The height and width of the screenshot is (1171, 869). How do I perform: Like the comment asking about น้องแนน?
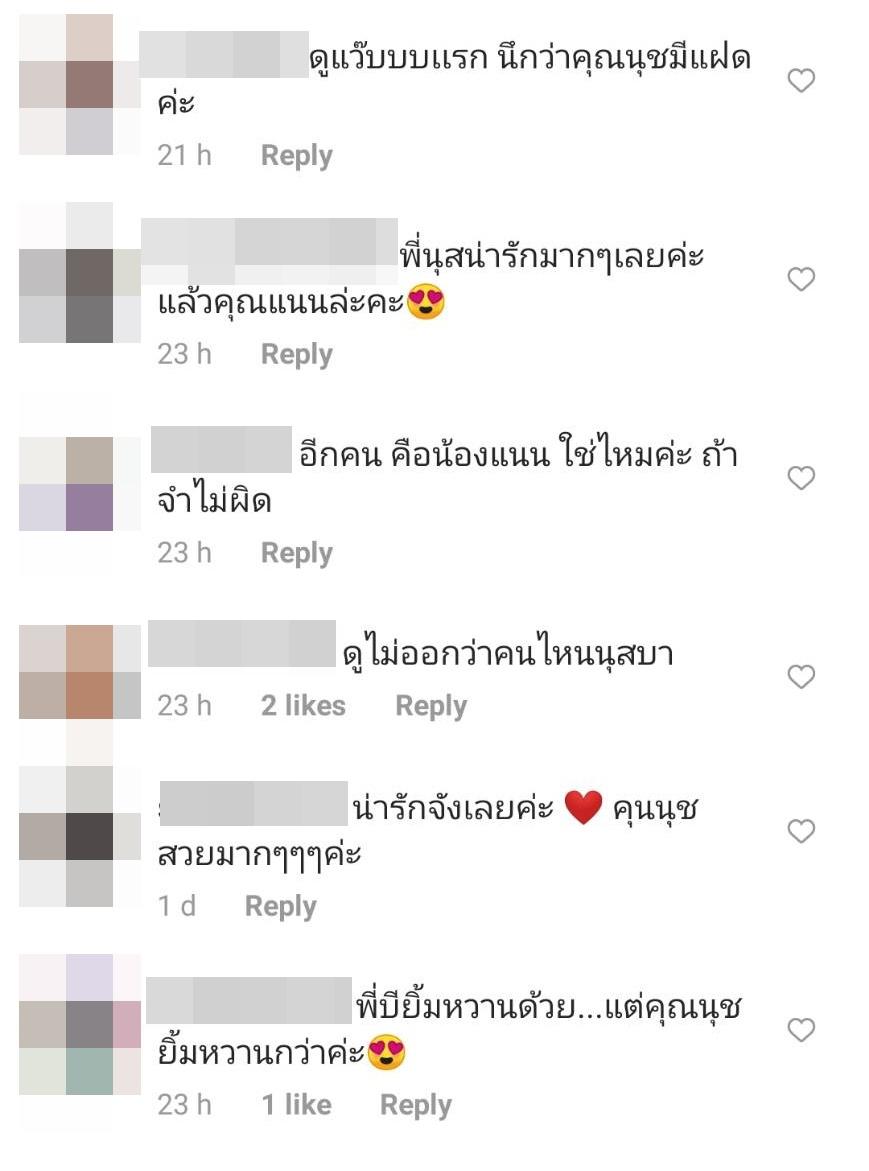(x=801, y=477)
